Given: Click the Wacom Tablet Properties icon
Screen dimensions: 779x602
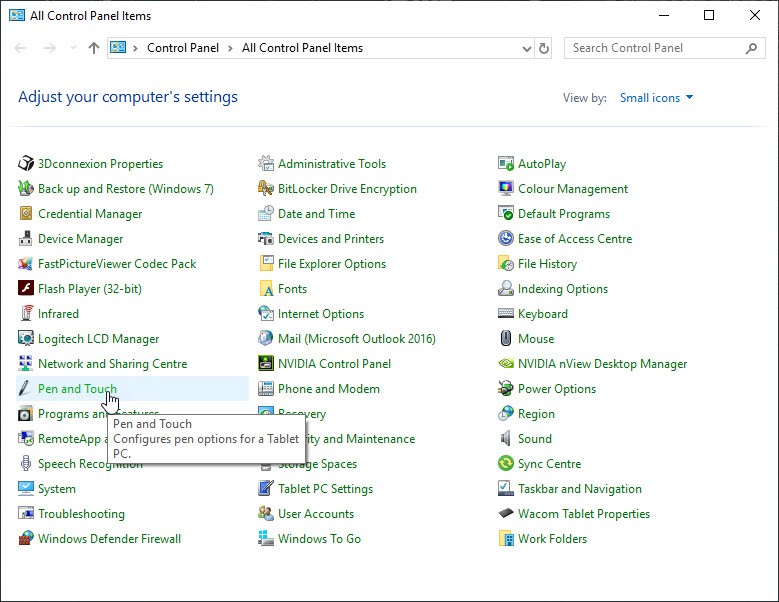Looking at the screenshot, I should [x=506, y=514].
